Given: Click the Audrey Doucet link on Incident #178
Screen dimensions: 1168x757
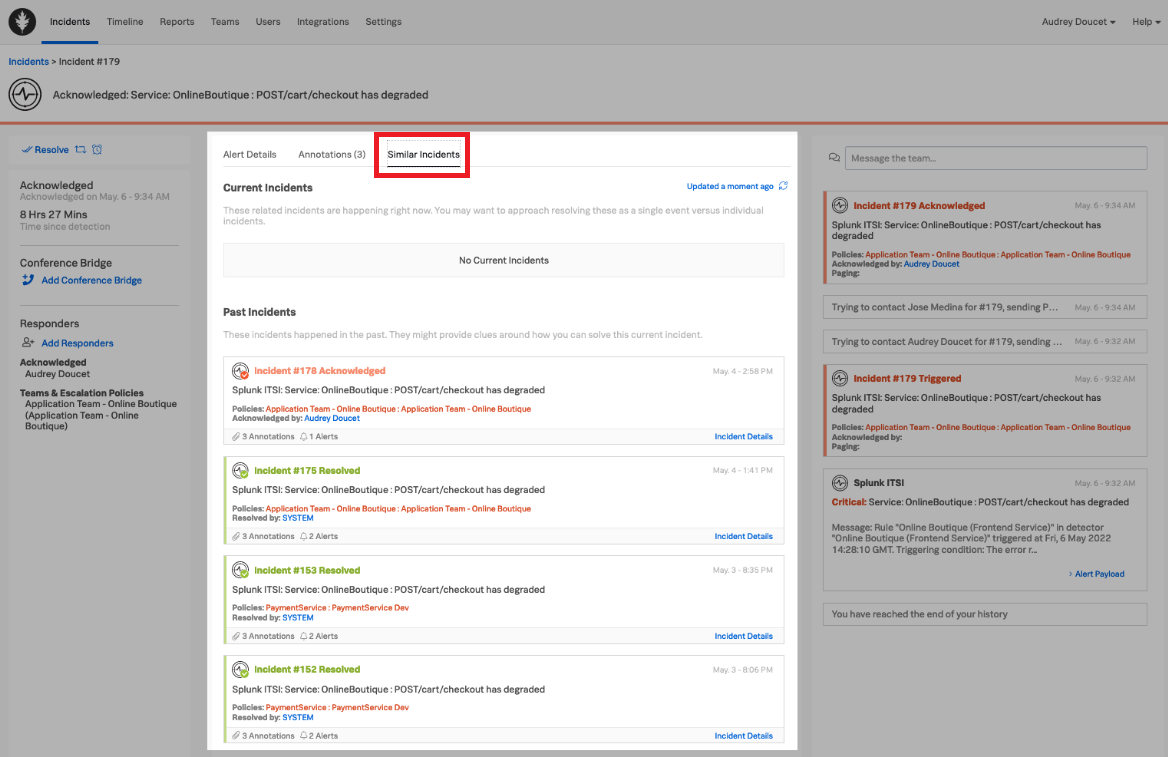Looking at the screenshot, I should point(332,419).
